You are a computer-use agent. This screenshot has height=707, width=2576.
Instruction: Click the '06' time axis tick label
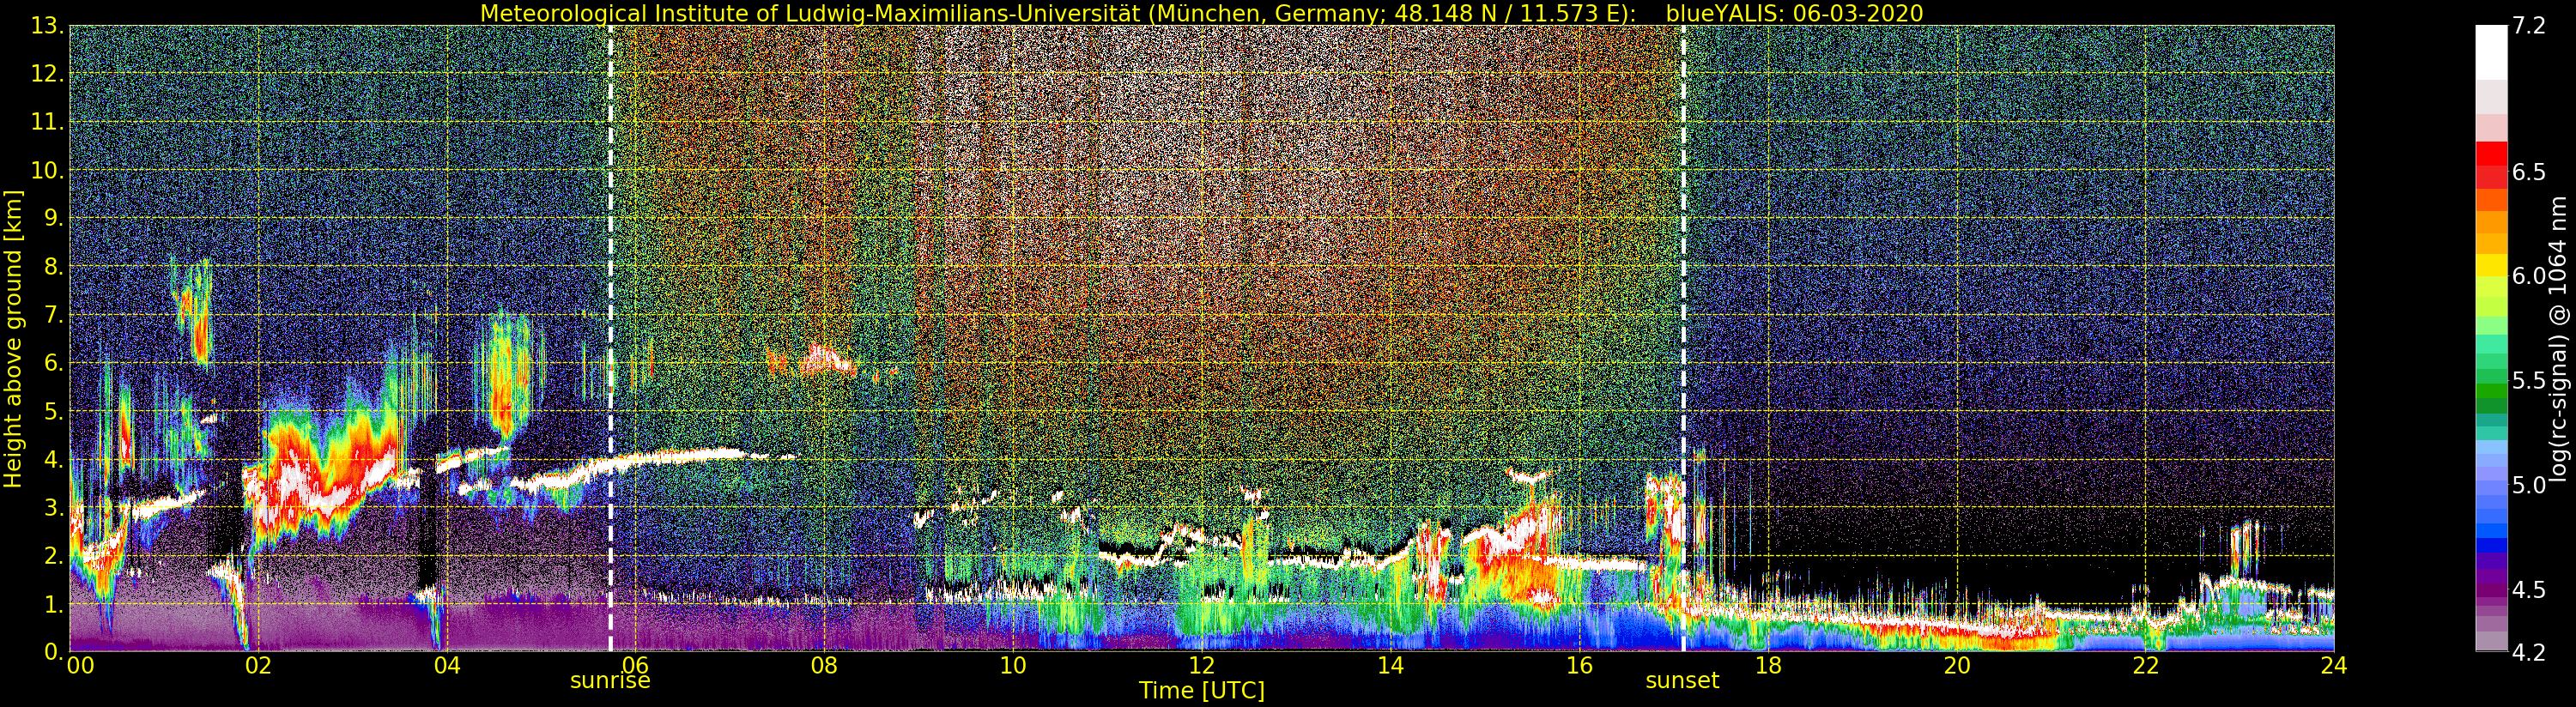pos(636,666)
